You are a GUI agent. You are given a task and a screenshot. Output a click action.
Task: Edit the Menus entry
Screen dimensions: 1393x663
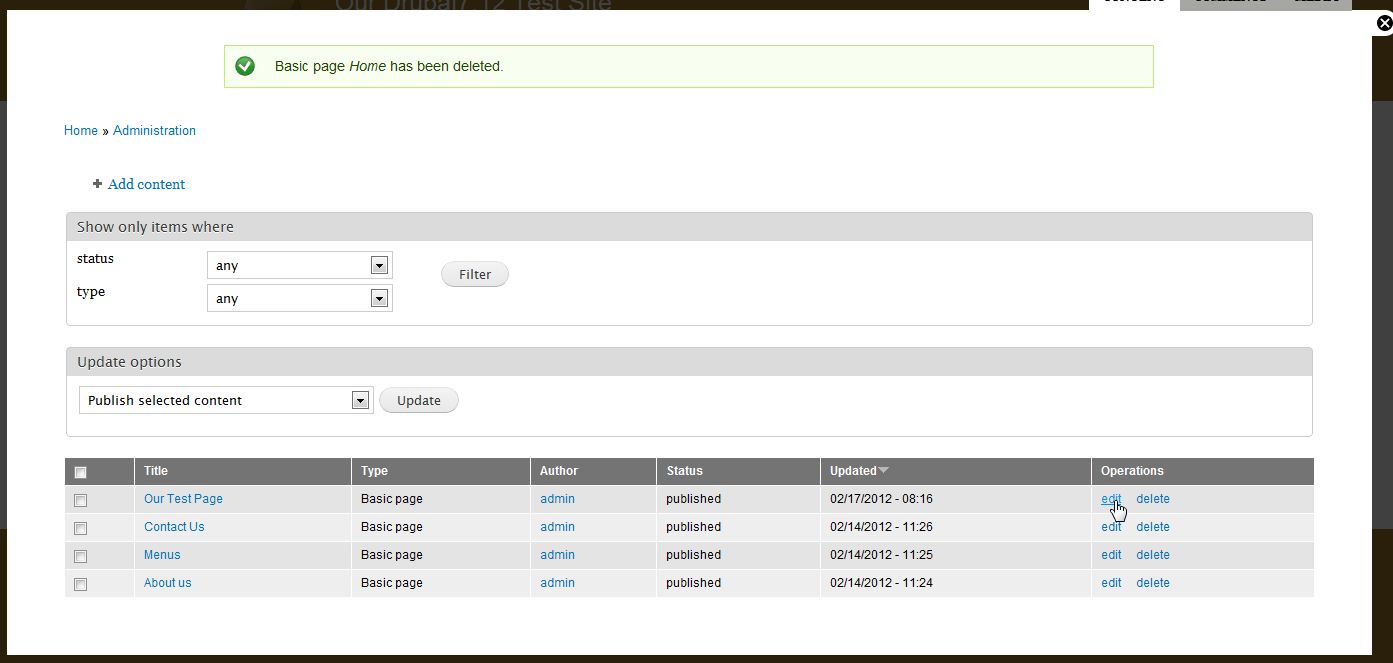pos(1111,555)
